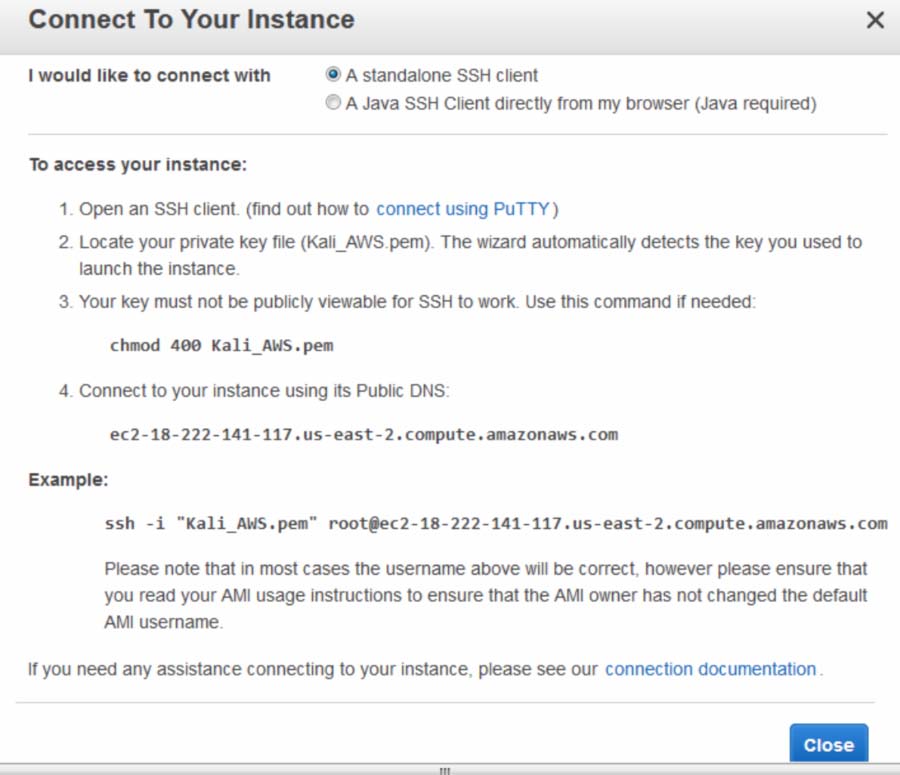
Task: Select the standalone SSH client radio button
Action: pos(333,75)
